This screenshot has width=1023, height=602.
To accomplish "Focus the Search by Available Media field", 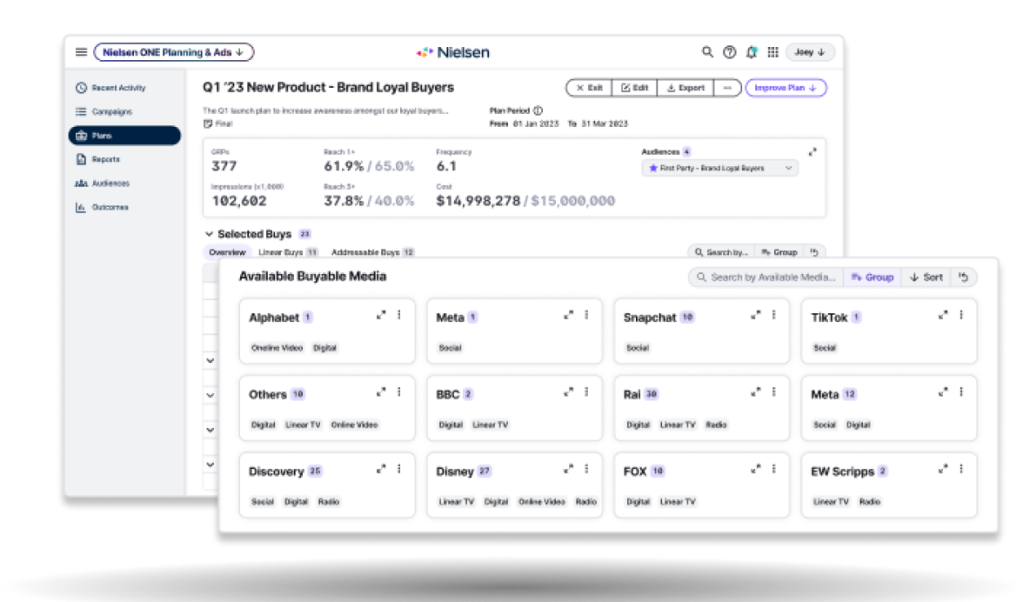I will (x=766, y=277).
